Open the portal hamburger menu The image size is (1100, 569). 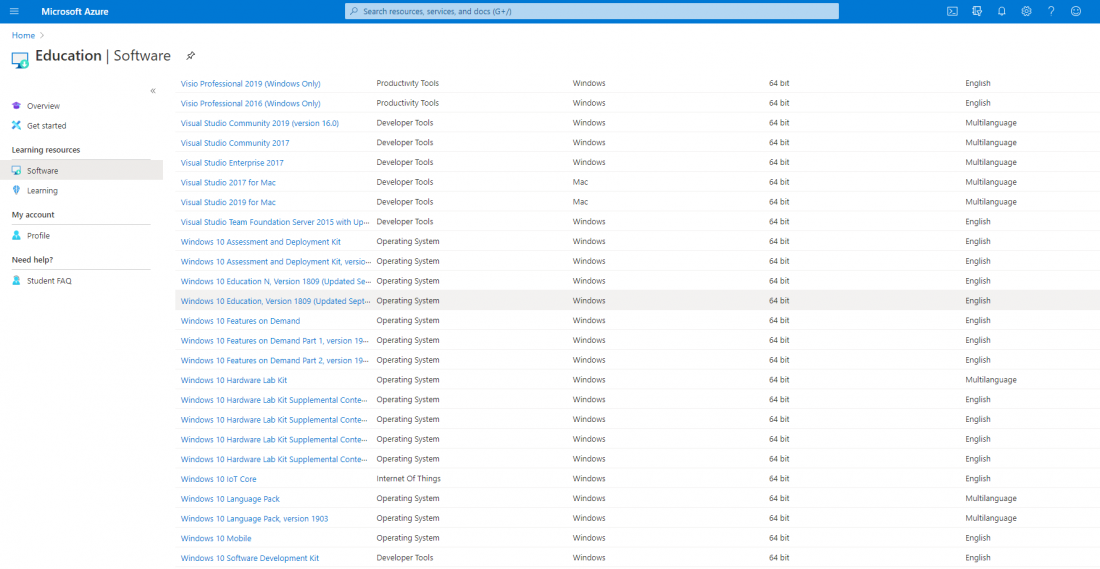(x=15, y=11)
